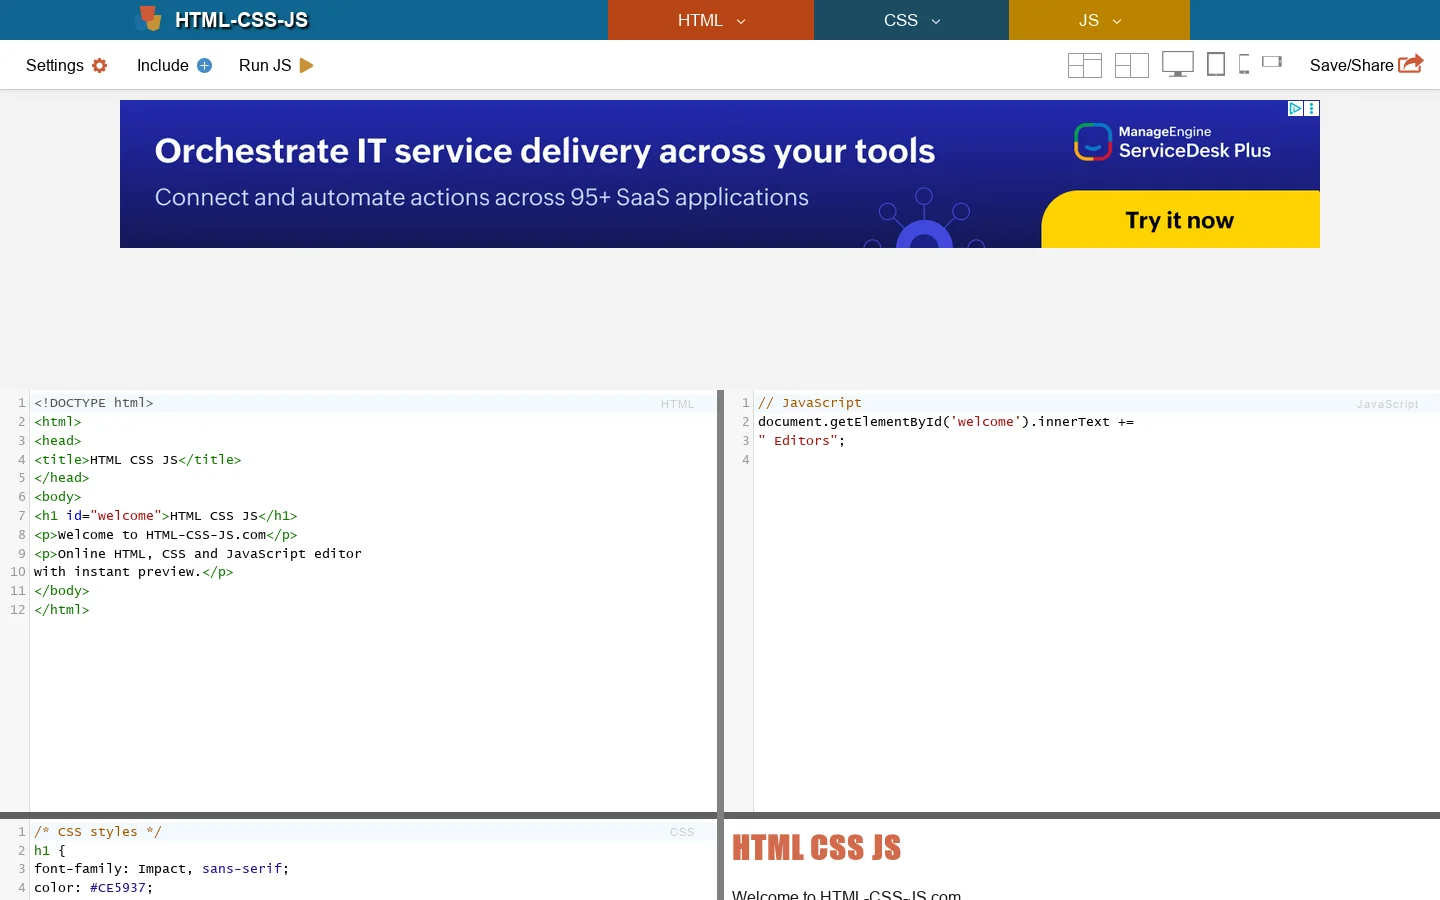Open the CSS tab
The height and width of the screenshot is (900, 1440).
[911, 20]
